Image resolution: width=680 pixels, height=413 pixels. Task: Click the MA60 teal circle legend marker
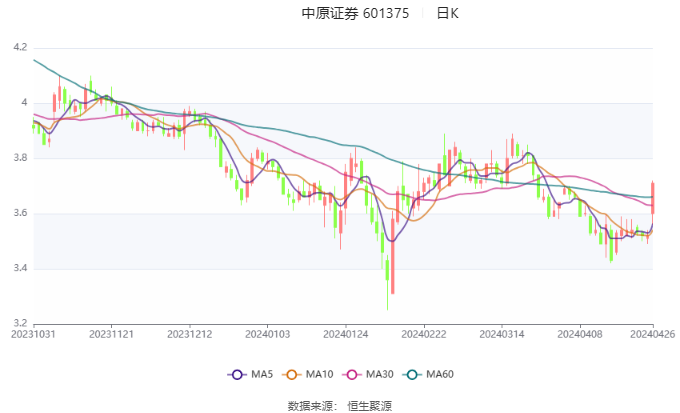412,375
